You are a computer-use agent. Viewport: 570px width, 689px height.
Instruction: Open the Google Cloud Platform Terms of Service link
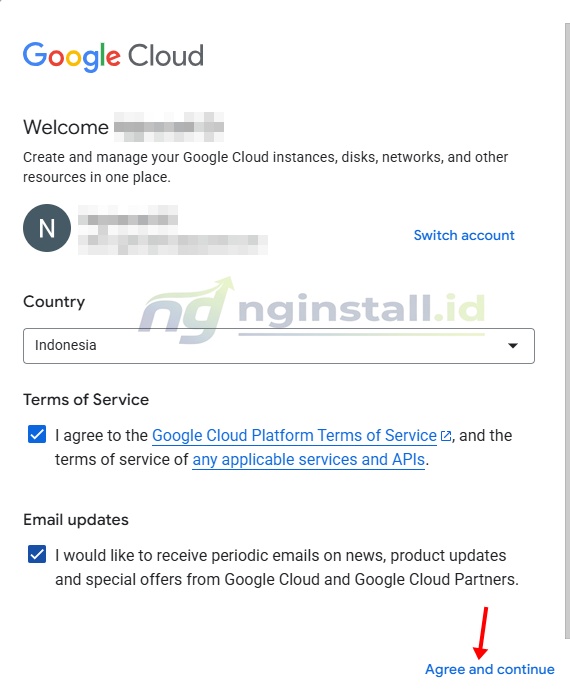(x=294, y=436)
